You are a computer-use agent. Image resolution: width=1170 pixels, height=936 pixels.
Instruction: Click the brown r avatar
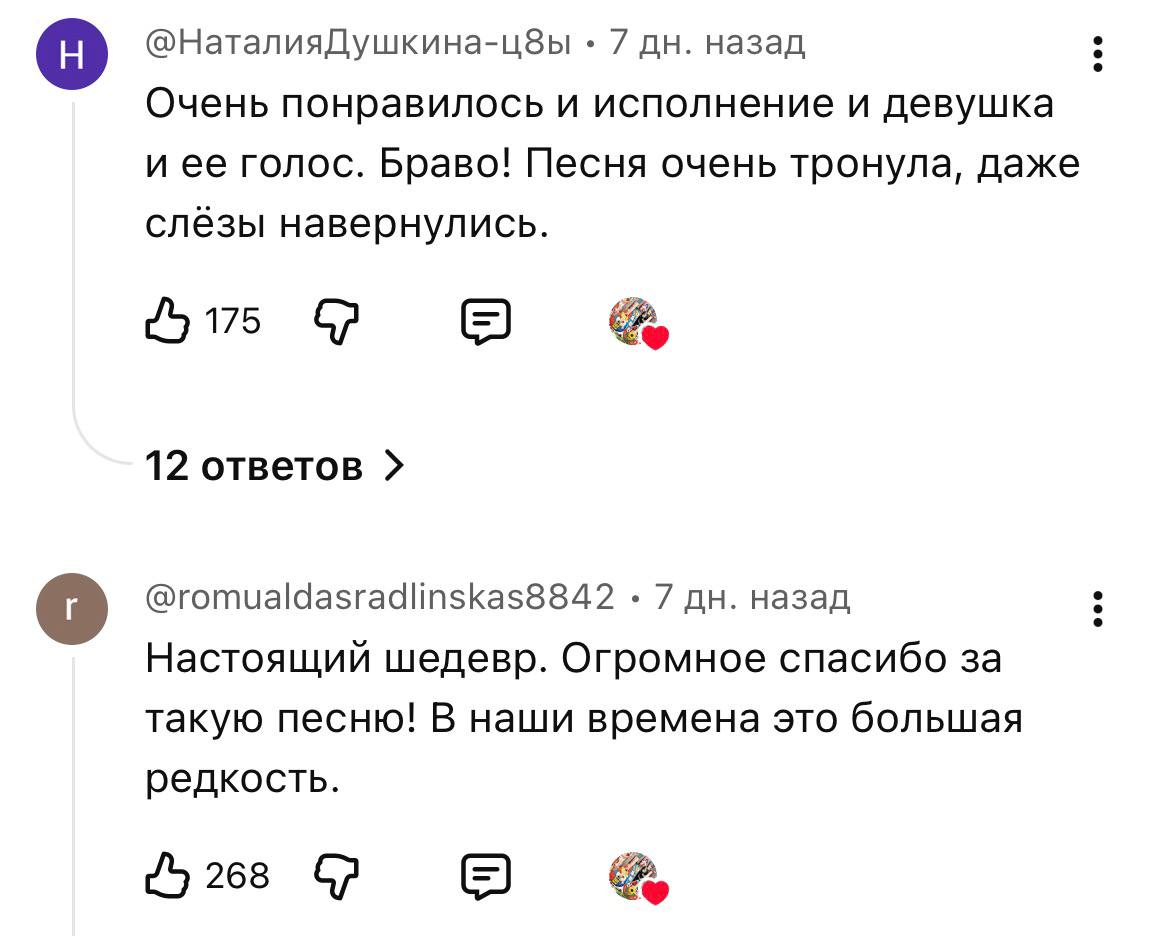click(x=71, y=609)
